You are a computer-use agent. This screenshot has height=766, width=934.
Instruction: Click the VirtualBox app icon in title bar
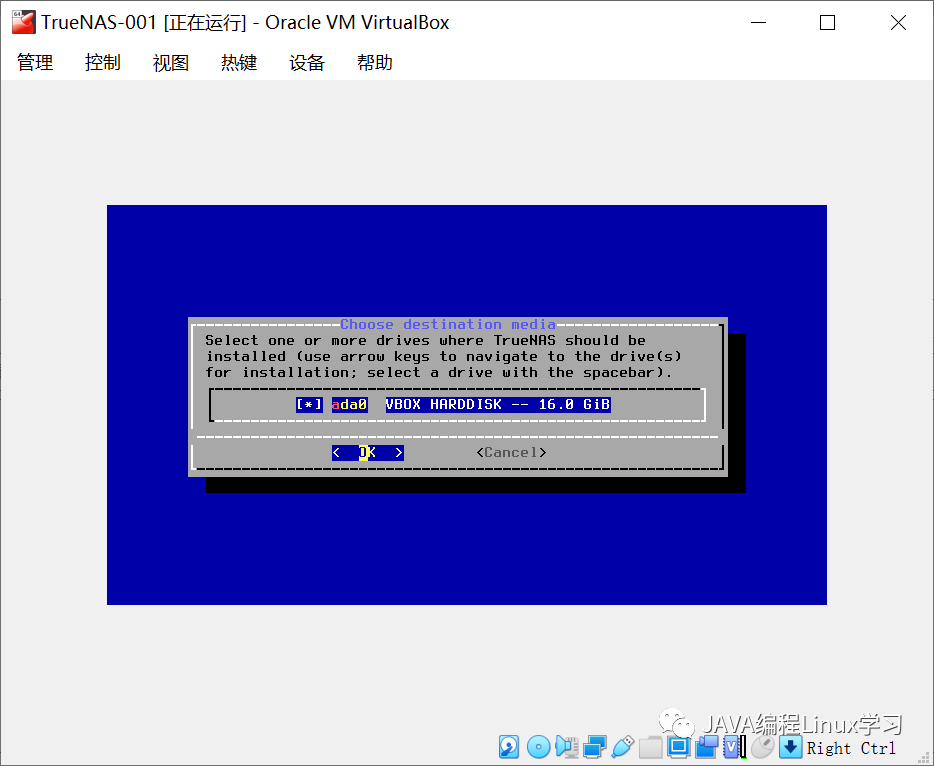[23, 23]
